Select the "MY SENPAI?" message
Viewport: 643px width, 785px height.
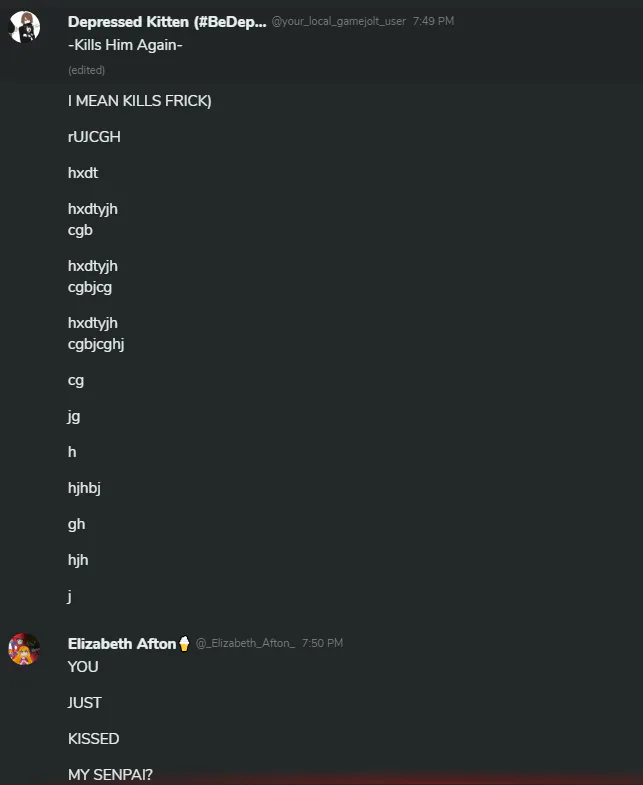[x=110, y=774]
